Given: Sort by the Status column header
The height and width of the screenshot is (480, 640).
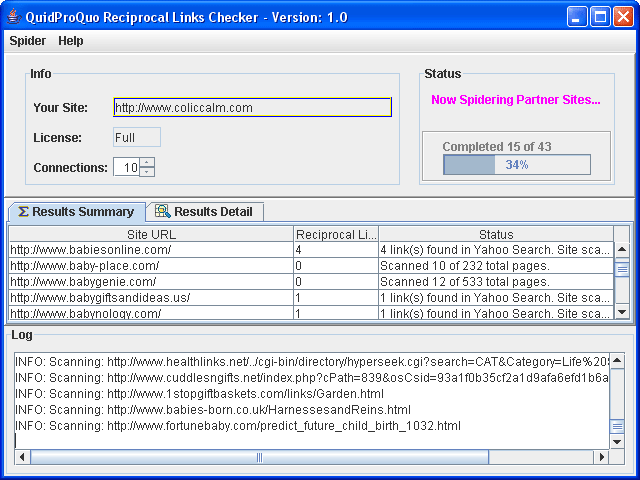Looking at the screenshot, I should coord(495,234).
